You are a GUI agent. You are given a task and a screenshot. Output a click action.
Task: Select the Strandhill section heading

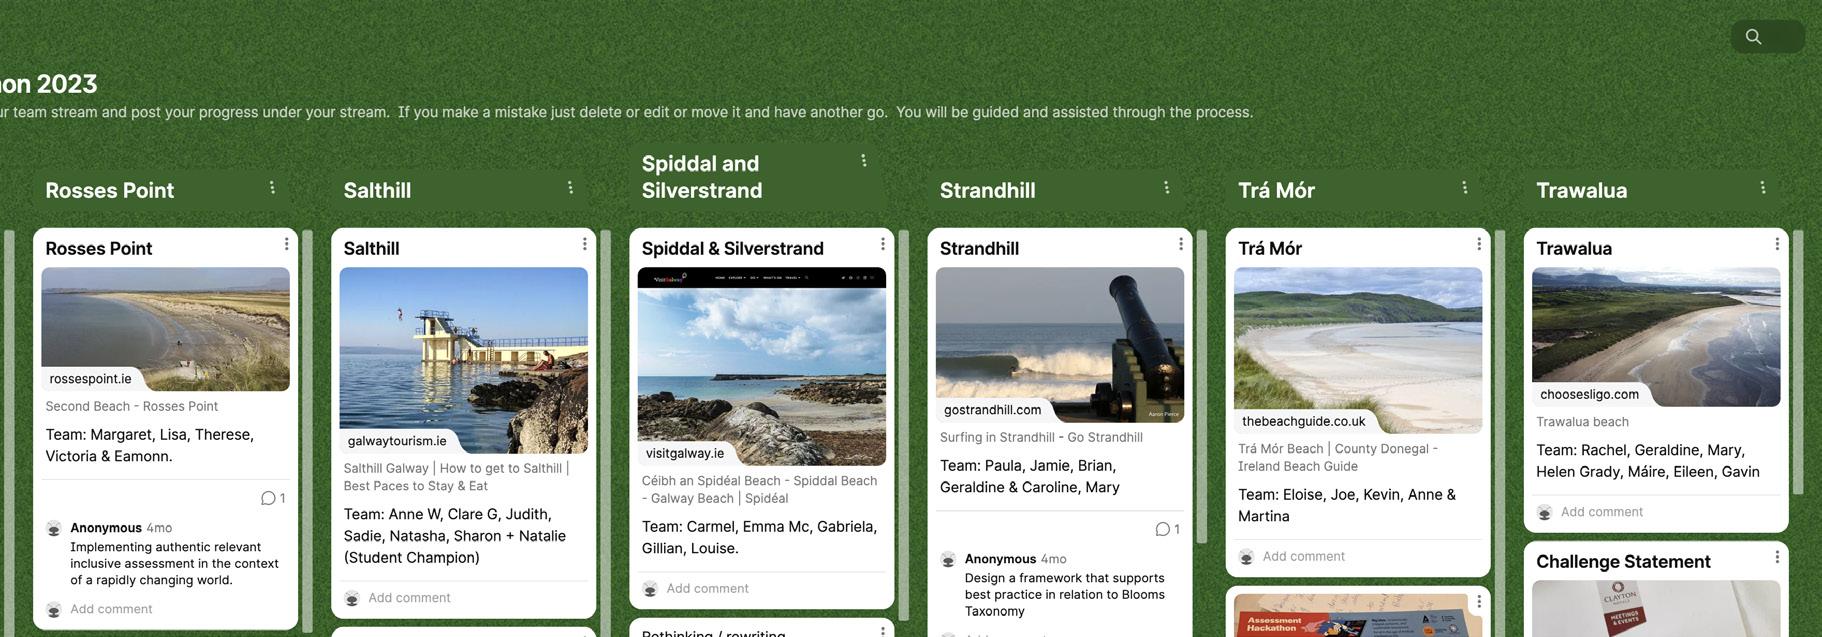[987, 190]
